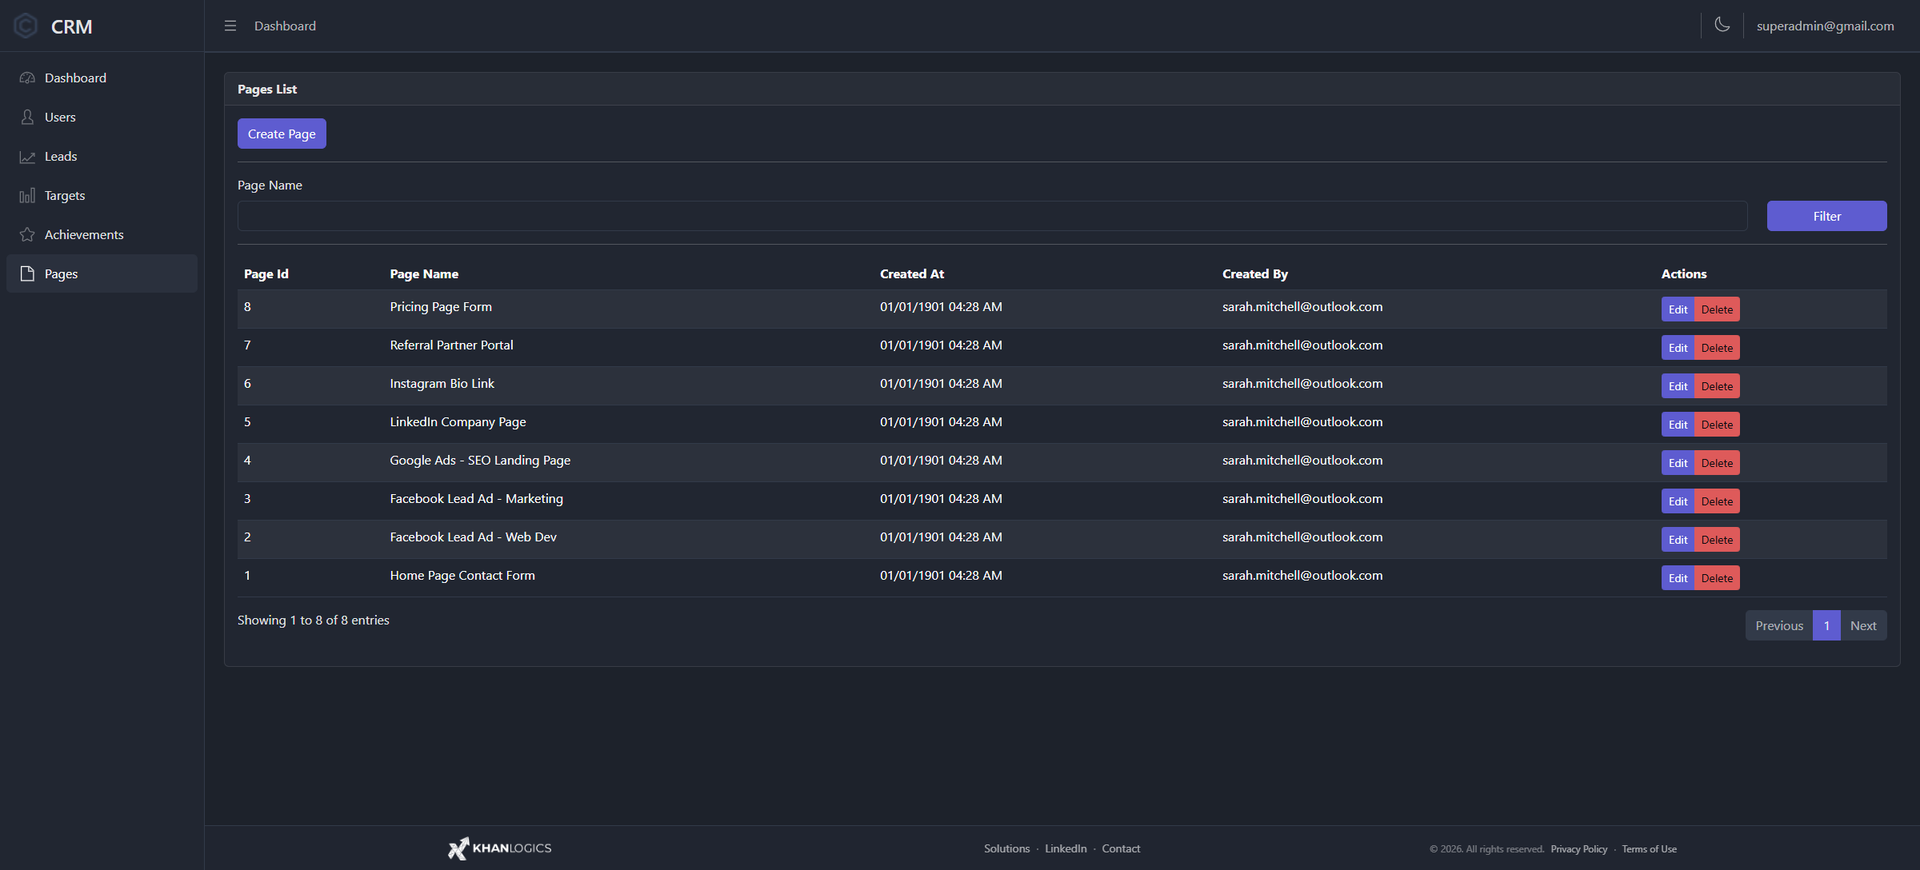This screenshot has height=870, width=1920.
Task: Open the Terms of Use link
Action: click(1649, 849)
